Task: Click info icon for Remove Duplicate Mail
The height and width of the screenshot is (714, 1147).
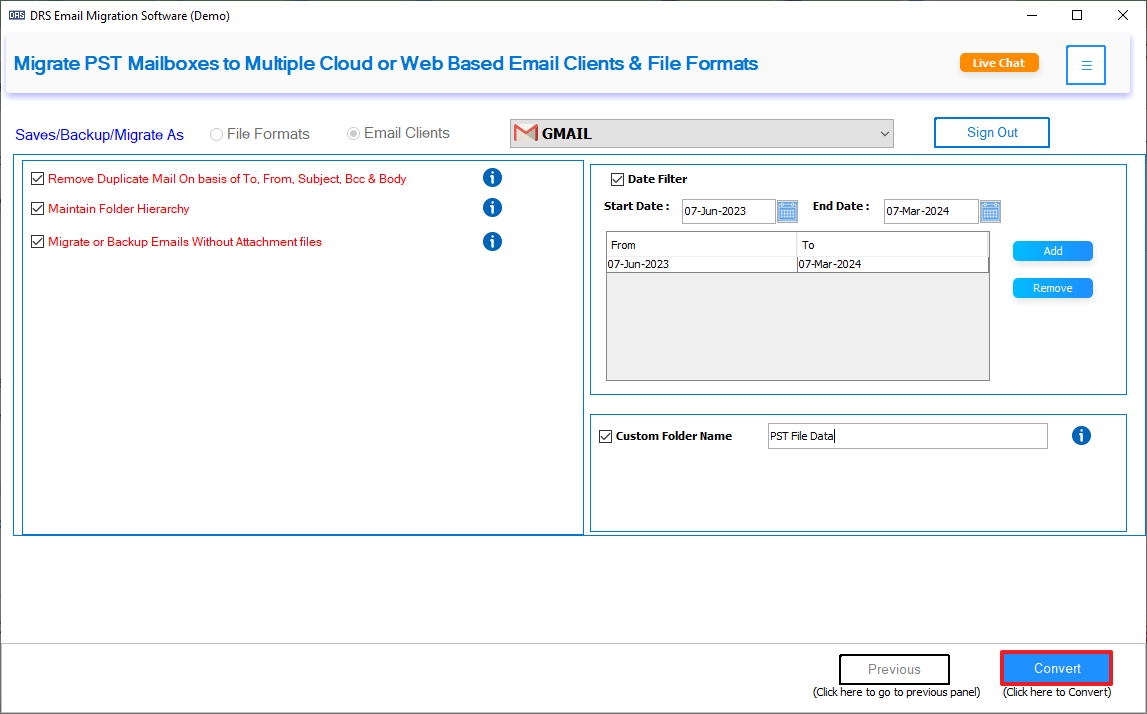Action: (x=492, y=178)
